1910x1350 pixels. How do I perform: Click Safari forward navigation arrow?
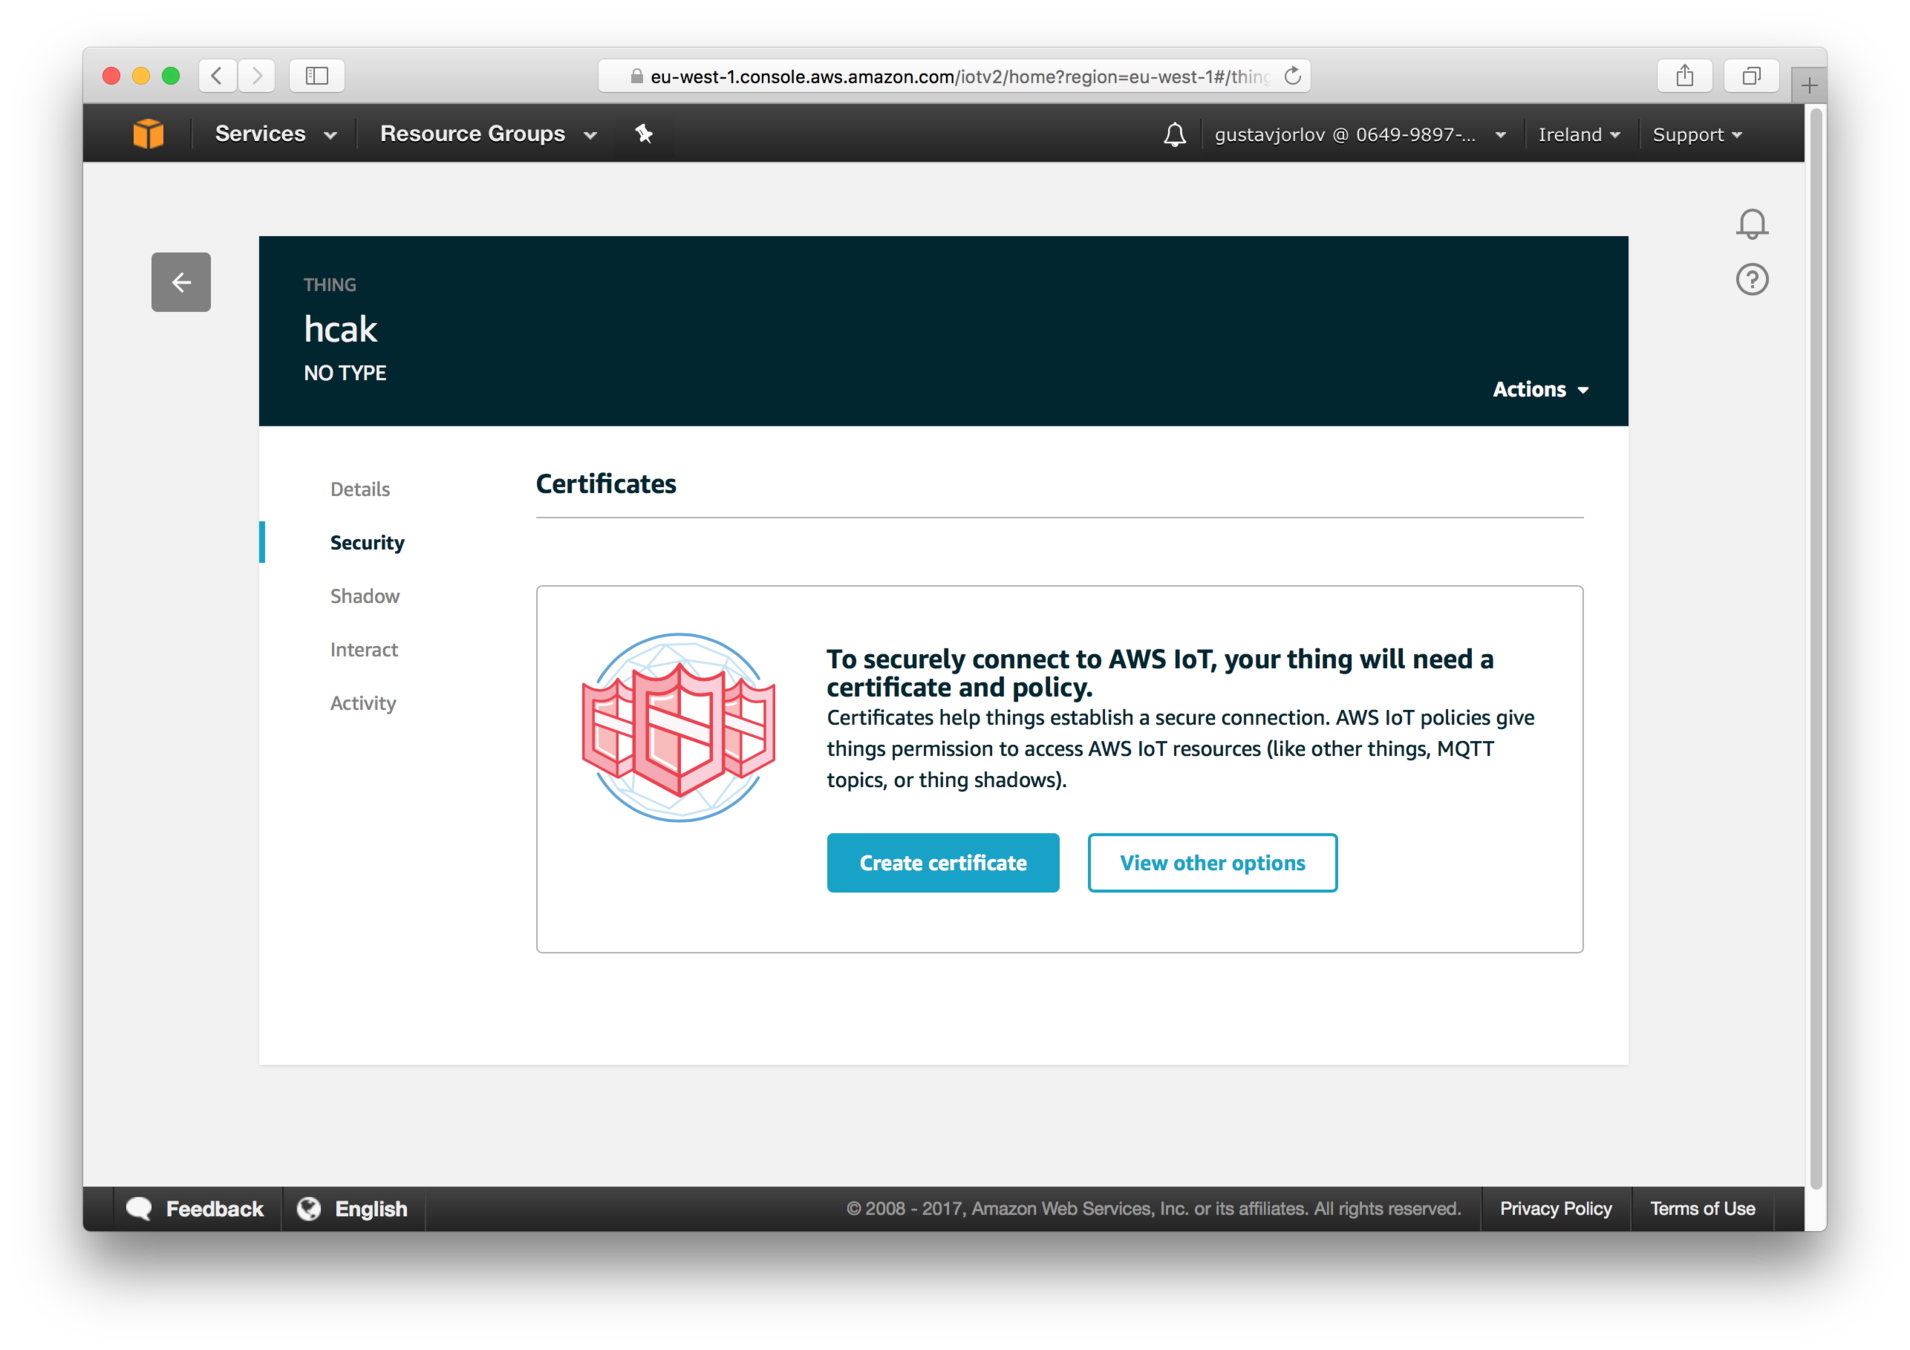pos(257,76)
